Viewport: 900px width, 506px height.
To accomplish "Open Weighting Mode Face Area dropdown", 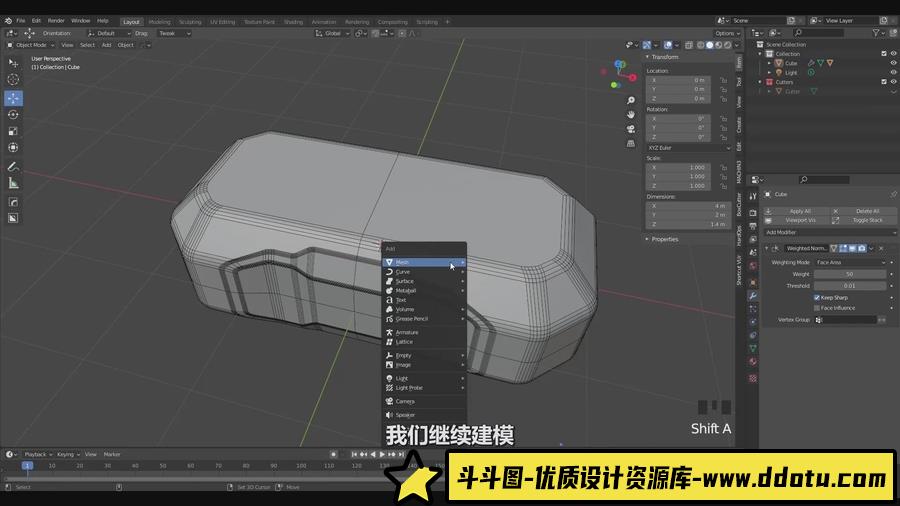I will coord(850,263).
